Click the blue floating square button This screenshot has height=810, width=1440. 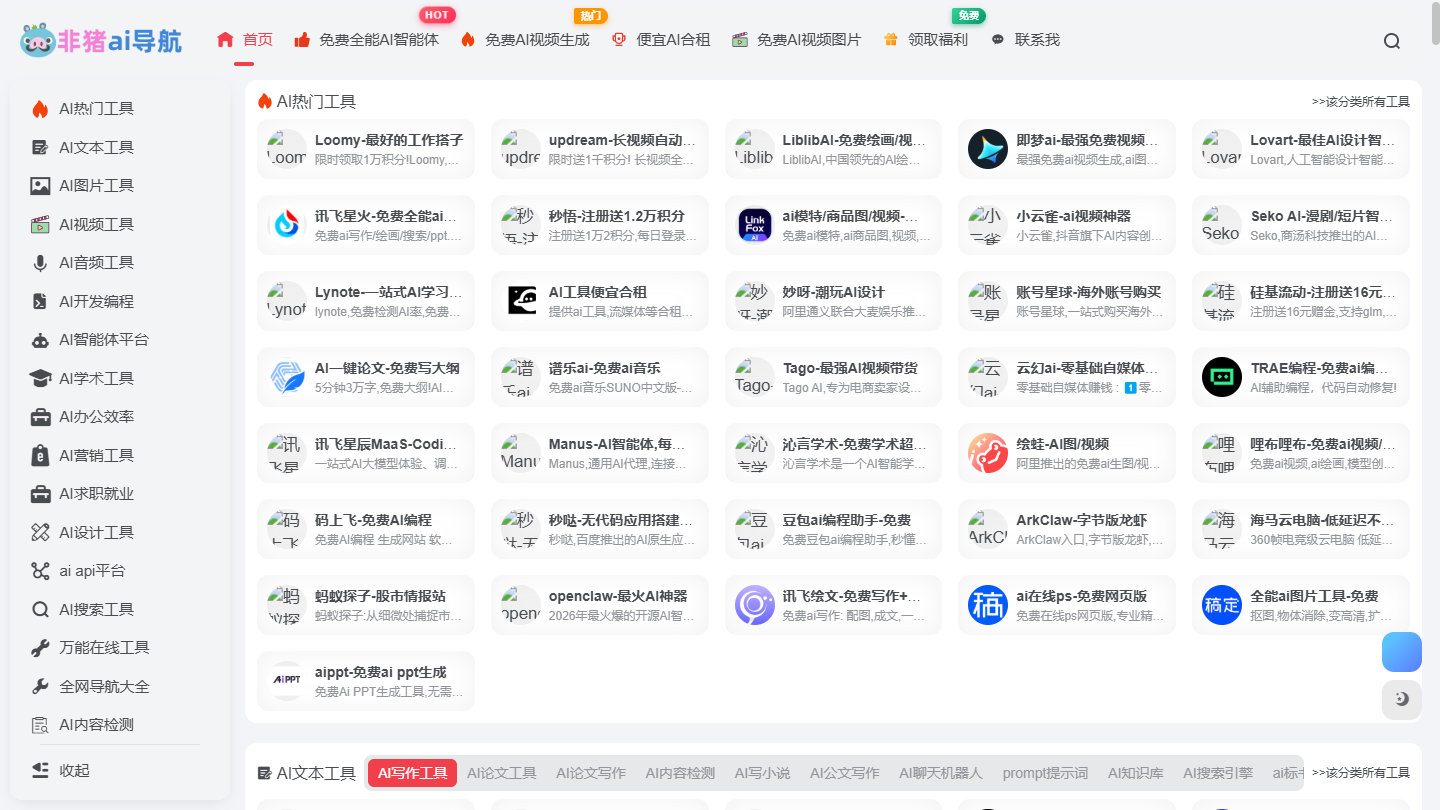pos(1402,652)
